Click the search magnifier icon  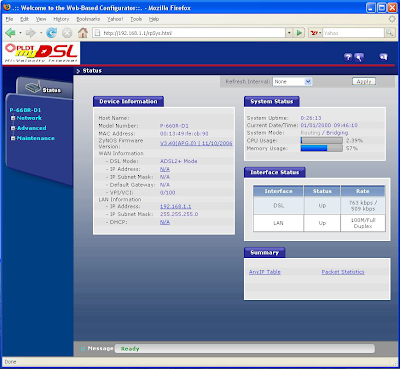[389, 33]
